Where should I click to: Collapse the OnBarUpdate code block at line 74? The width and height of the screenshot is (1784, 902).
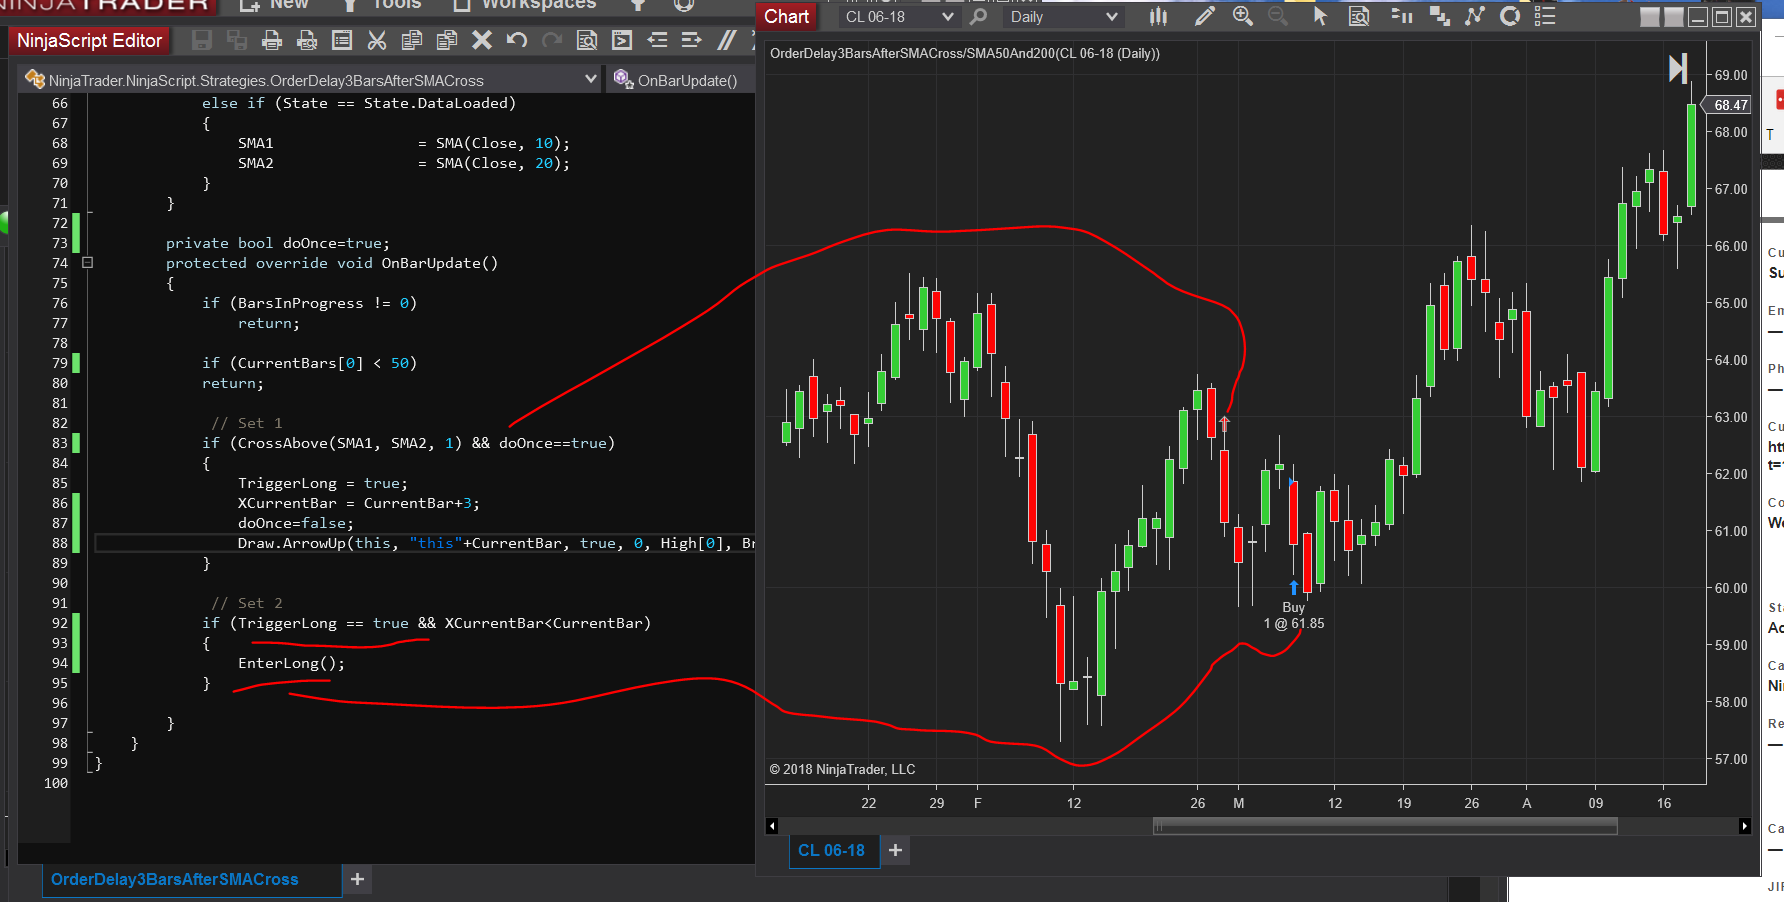tap(87, 263)
